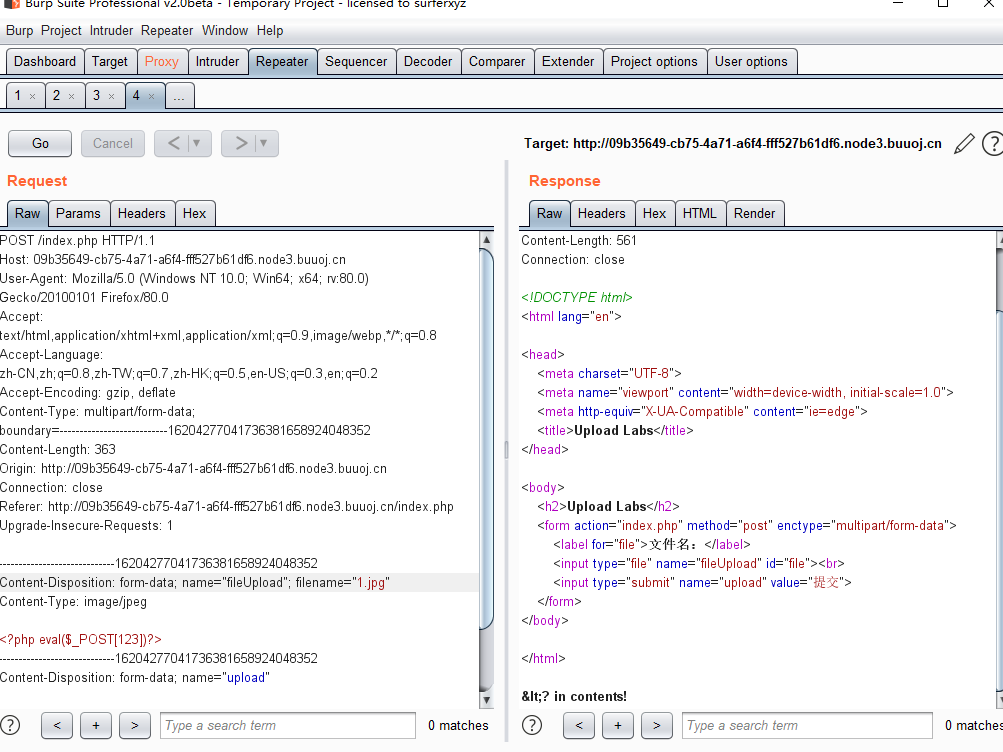Image resolution: width=1003 pixels, height=752 pixels.
Task: Go to next request in history
Action: coord(241,143)
